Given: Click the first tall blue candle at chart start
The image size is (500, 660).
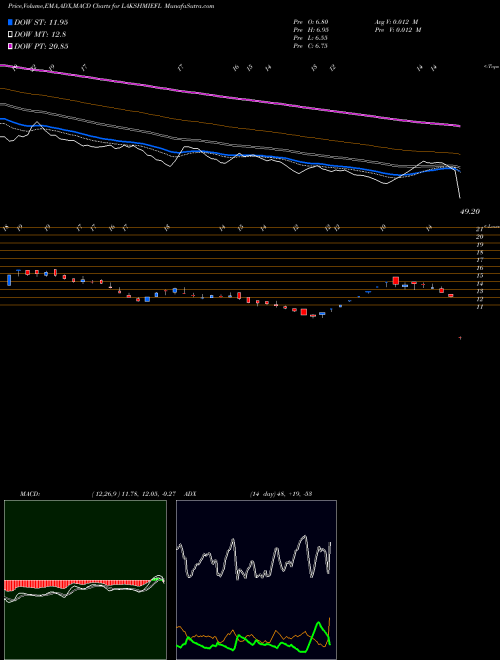Looking at the screenshot, I should click(x=9, y=280).
